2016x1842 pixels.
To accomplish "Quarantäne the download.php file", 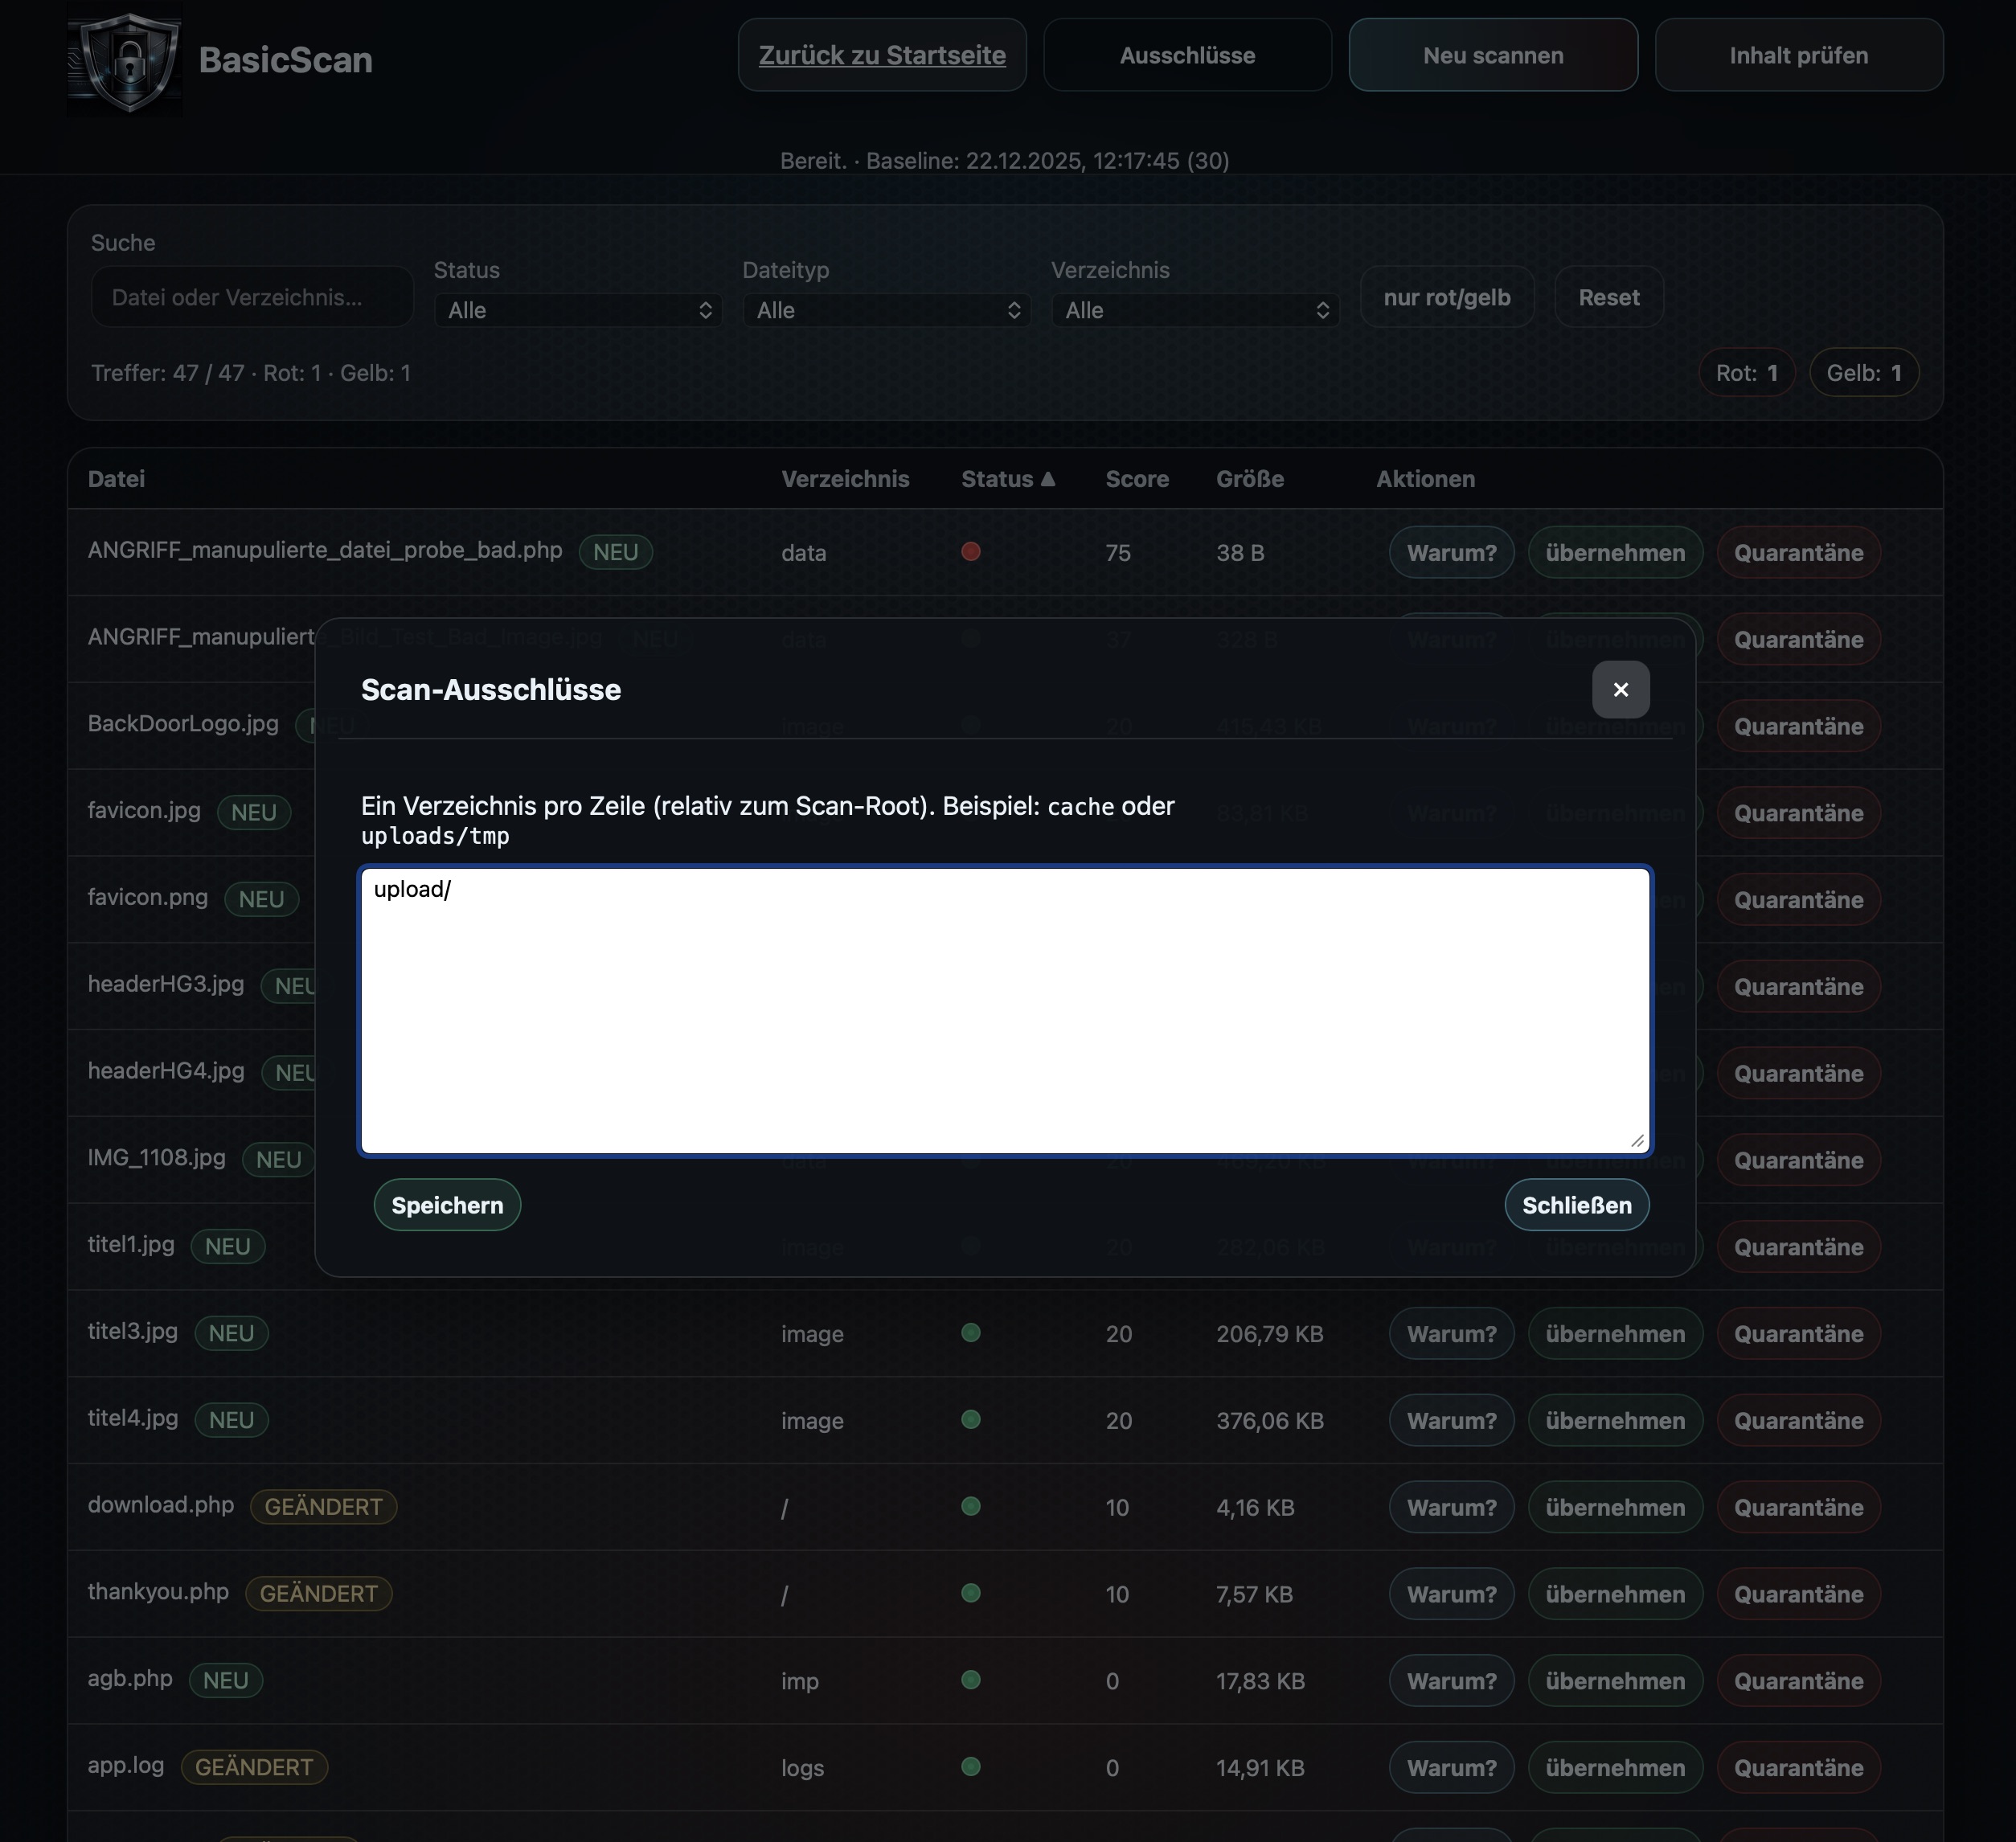I will click(x=1797, y=1507).
